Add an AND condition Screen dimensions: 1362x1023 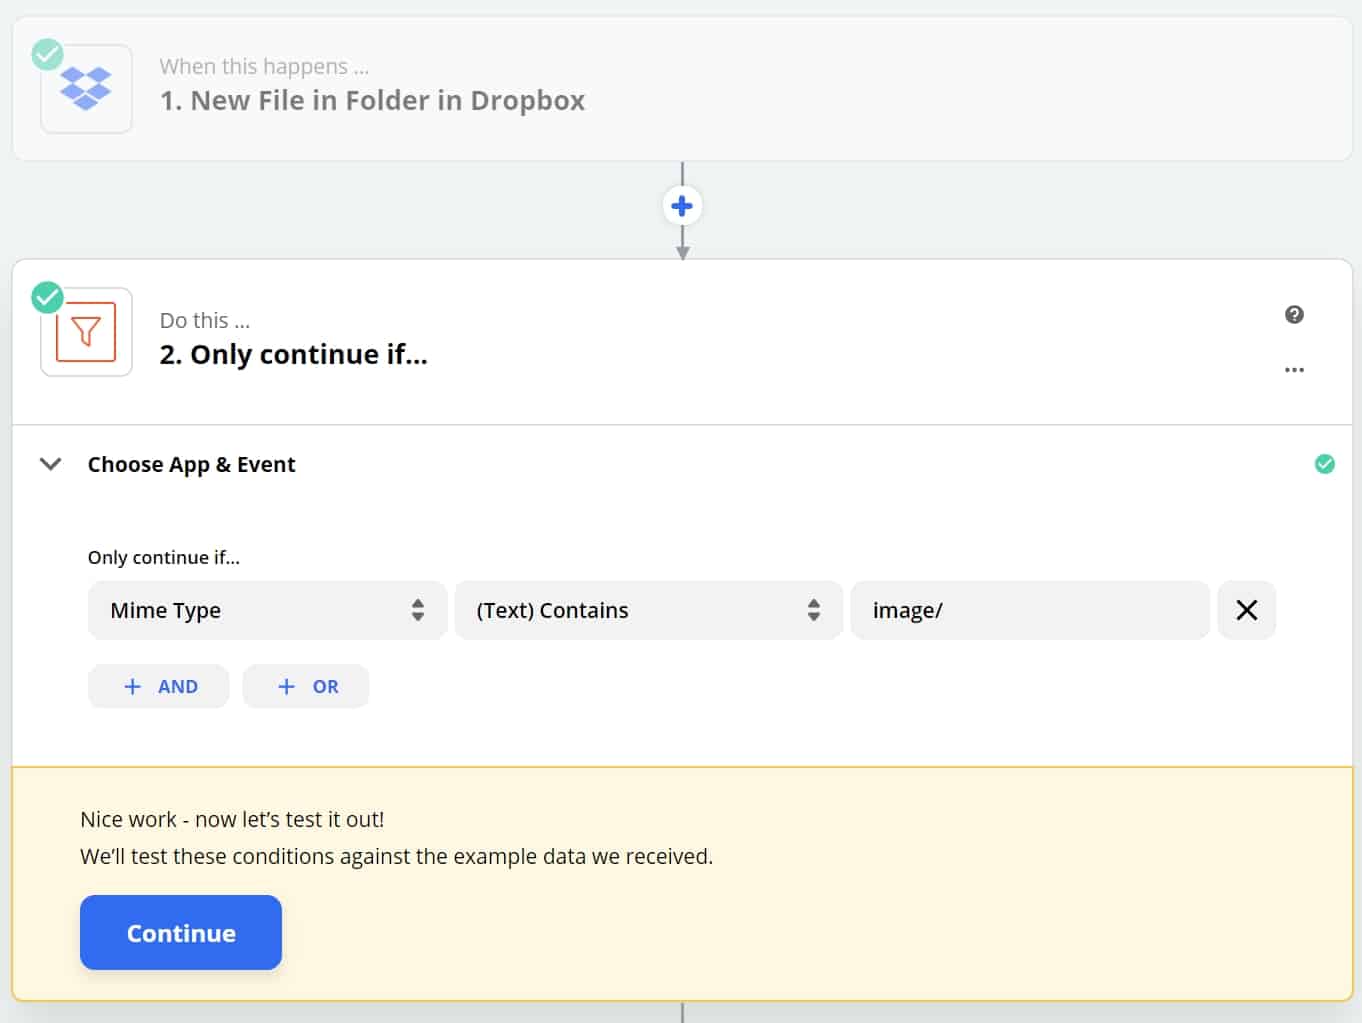pos(159,686)
